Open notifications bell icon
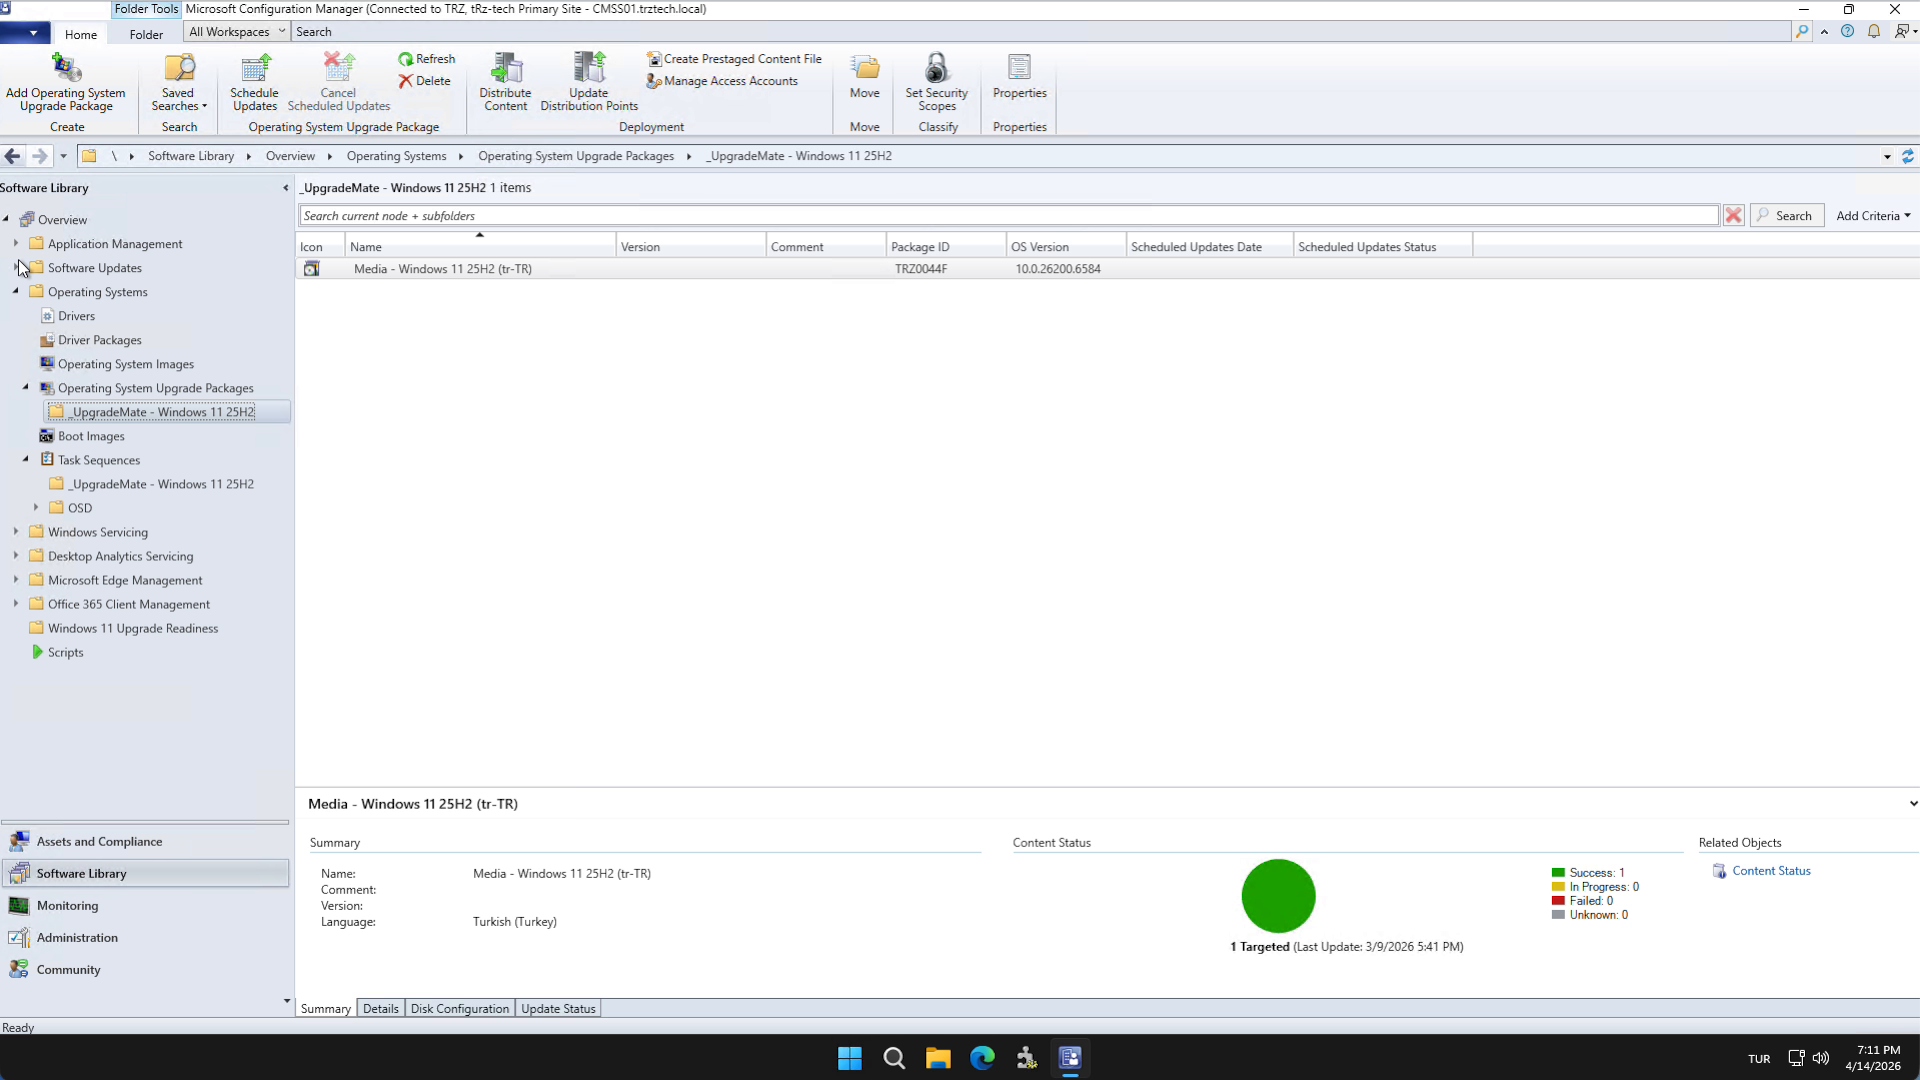The image size is (1920, 1080). (1874, 32)
